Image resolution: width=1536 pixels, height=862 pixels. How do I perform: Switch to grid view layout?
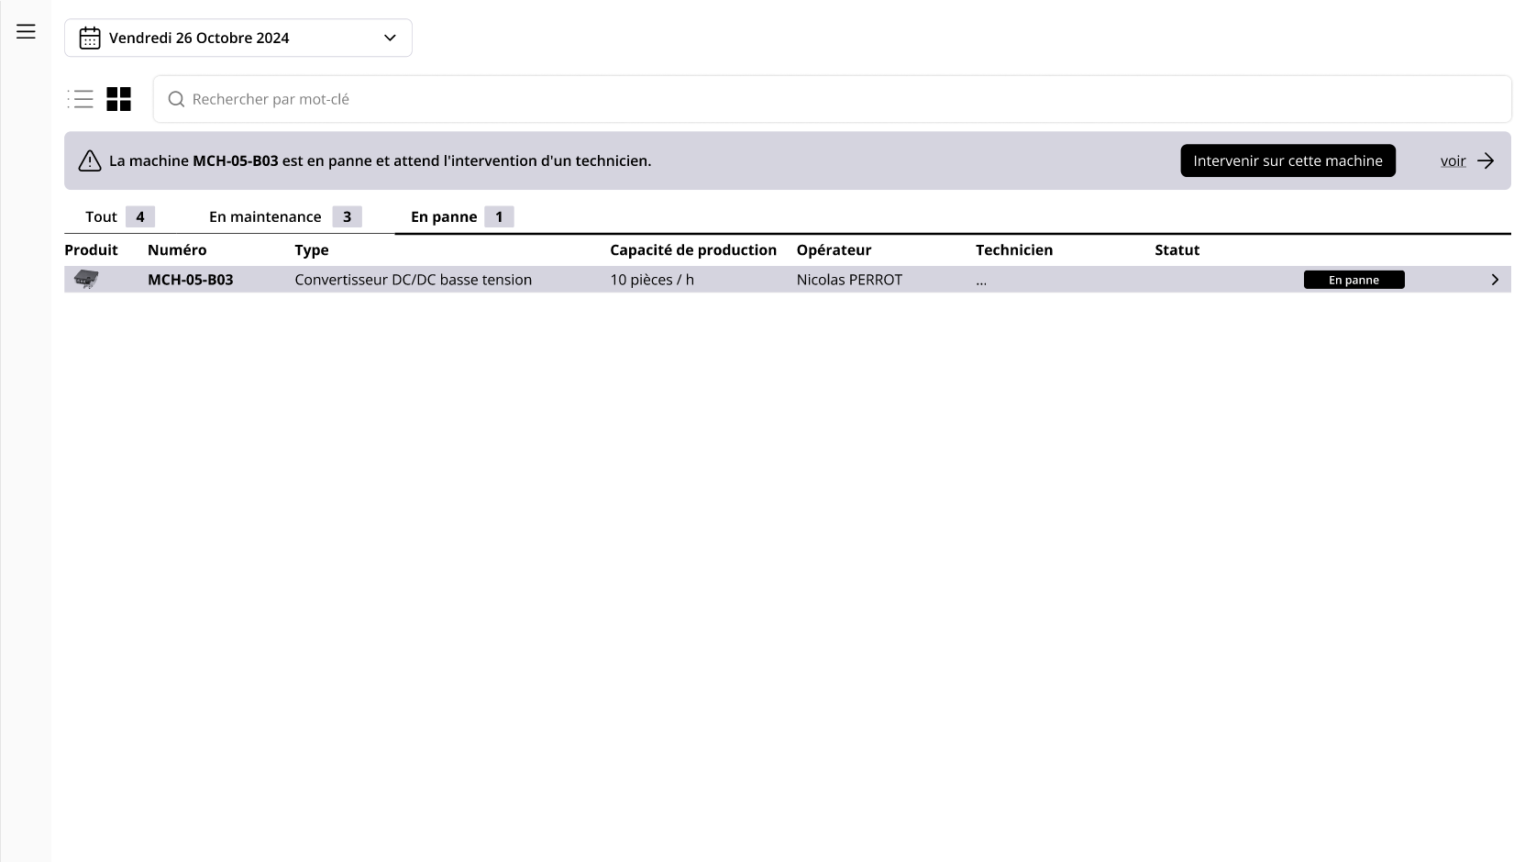(x=119, y=99)
